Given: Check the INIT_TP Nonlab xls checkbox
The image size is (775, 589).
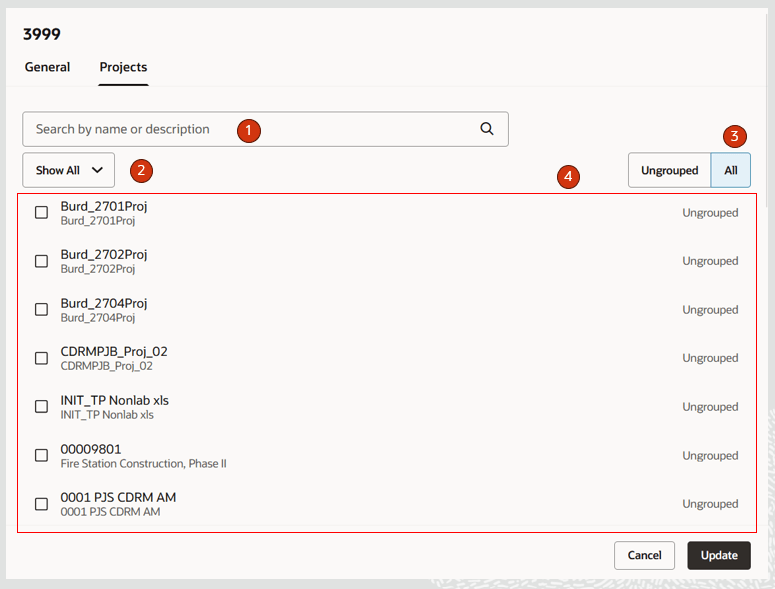Looking at the screenshot, I should [42, 406].
